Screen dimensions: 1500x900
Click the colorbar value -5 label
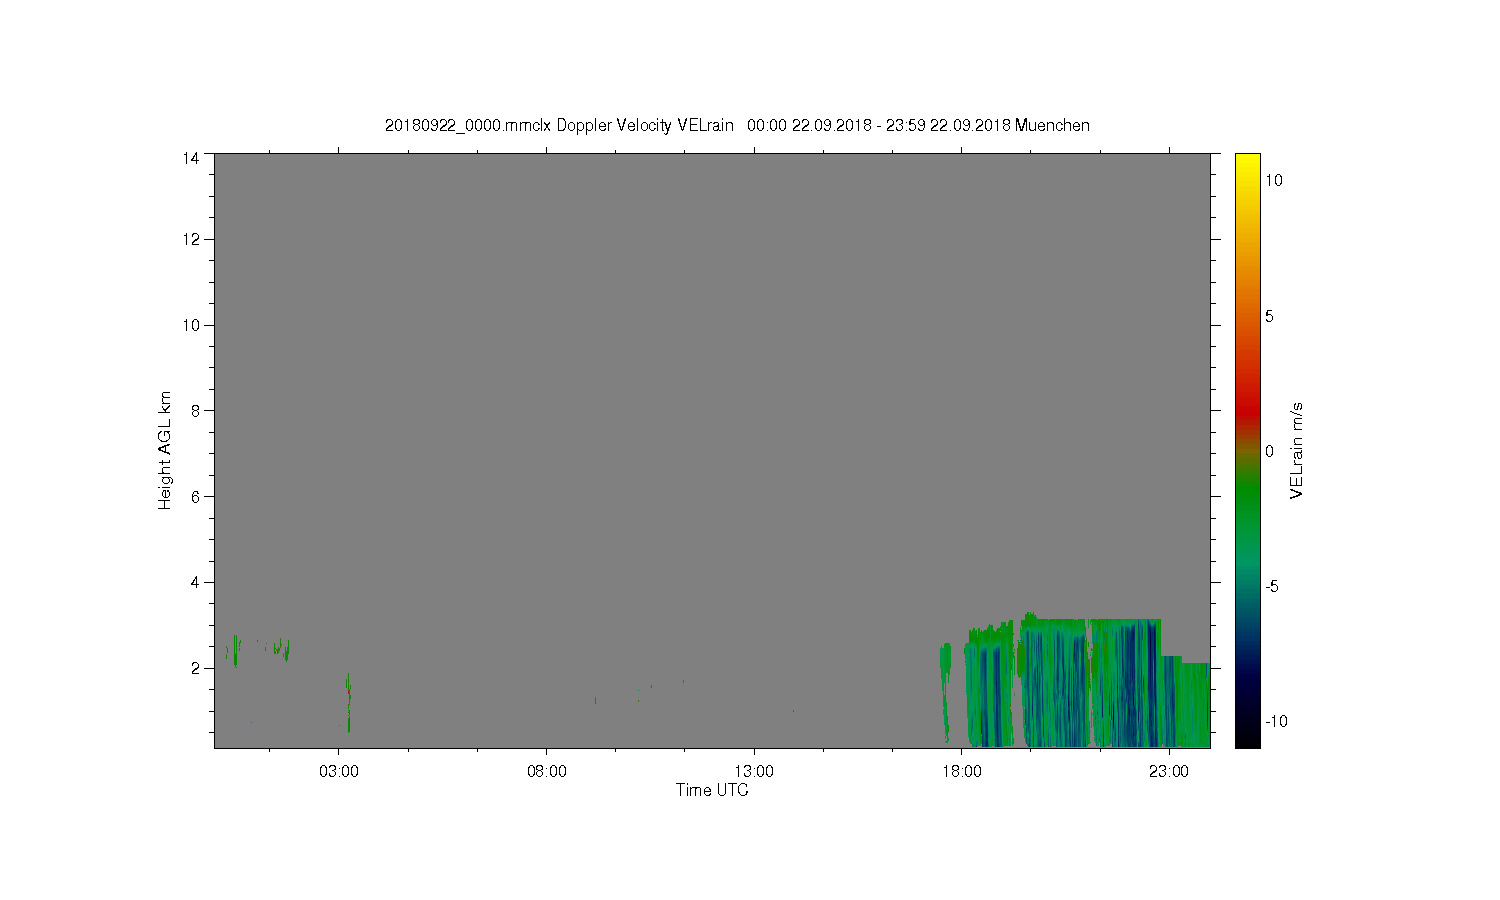point(1271,586)
